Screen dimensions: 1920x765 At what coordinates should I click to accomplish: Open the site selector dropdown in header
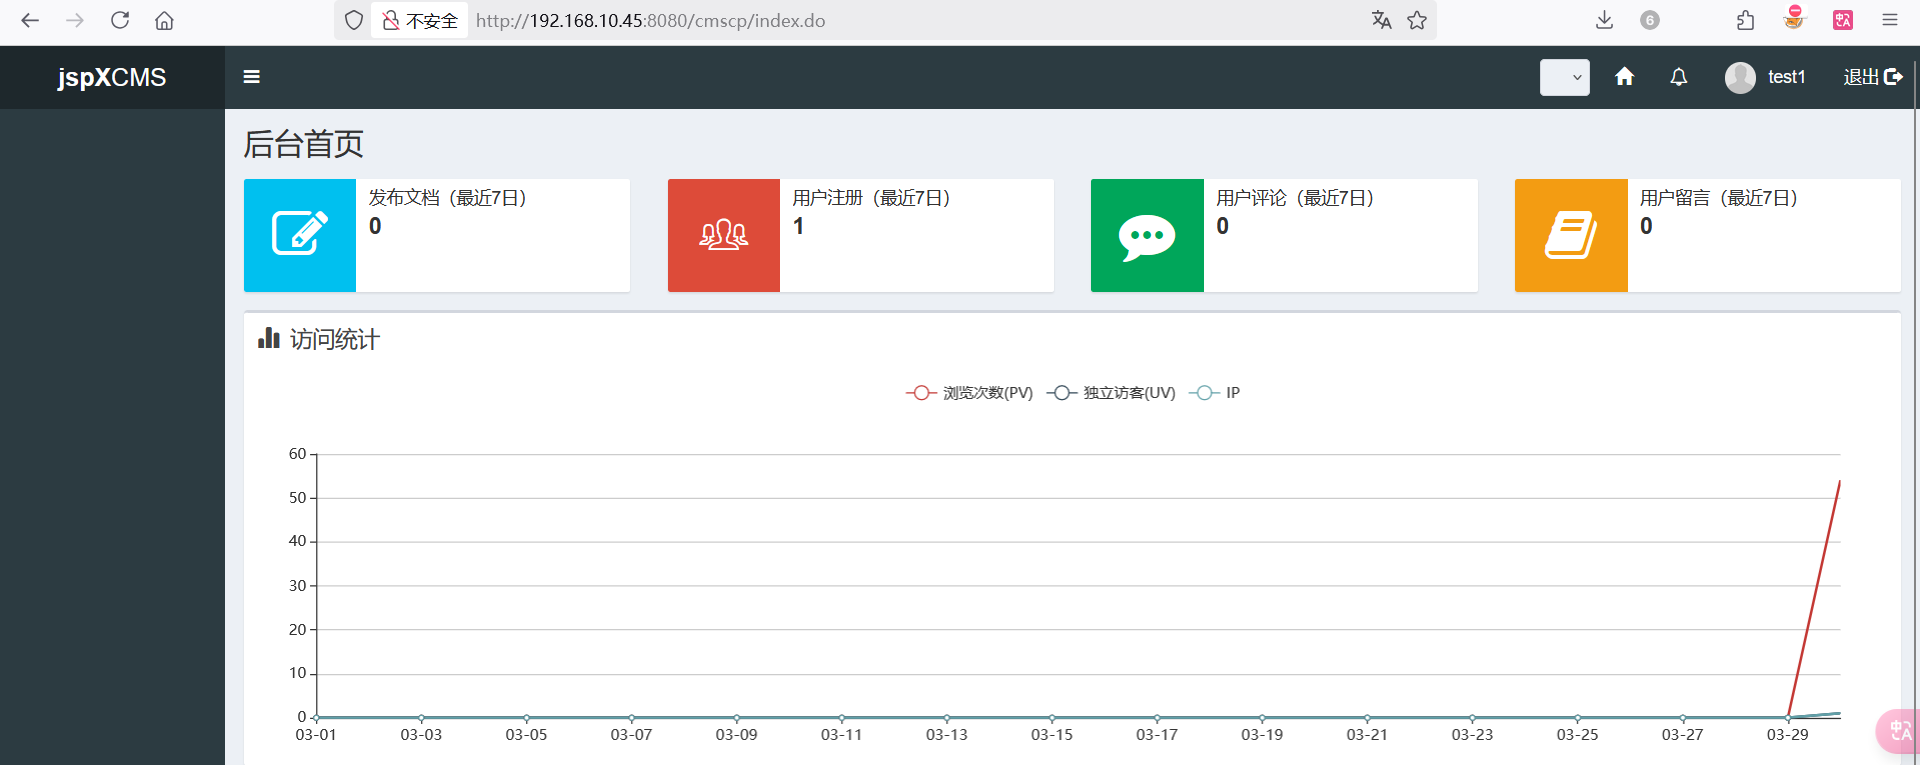click(x=1565, y=77)
